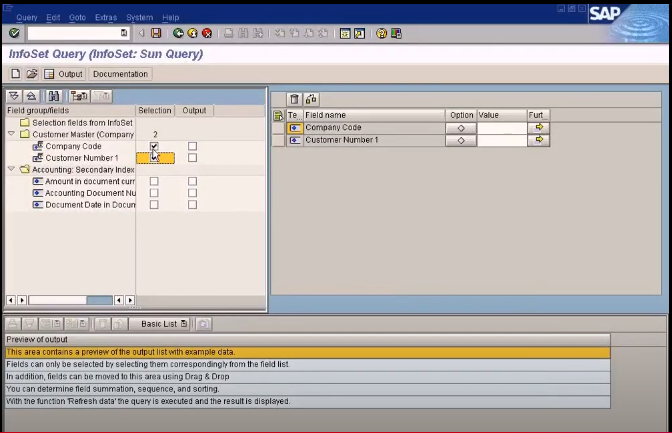Image resolution: width=672 pixels, height=433 pixels.
Task: Click the green checkmark Enter icon
Action: (x=14, y=33)
